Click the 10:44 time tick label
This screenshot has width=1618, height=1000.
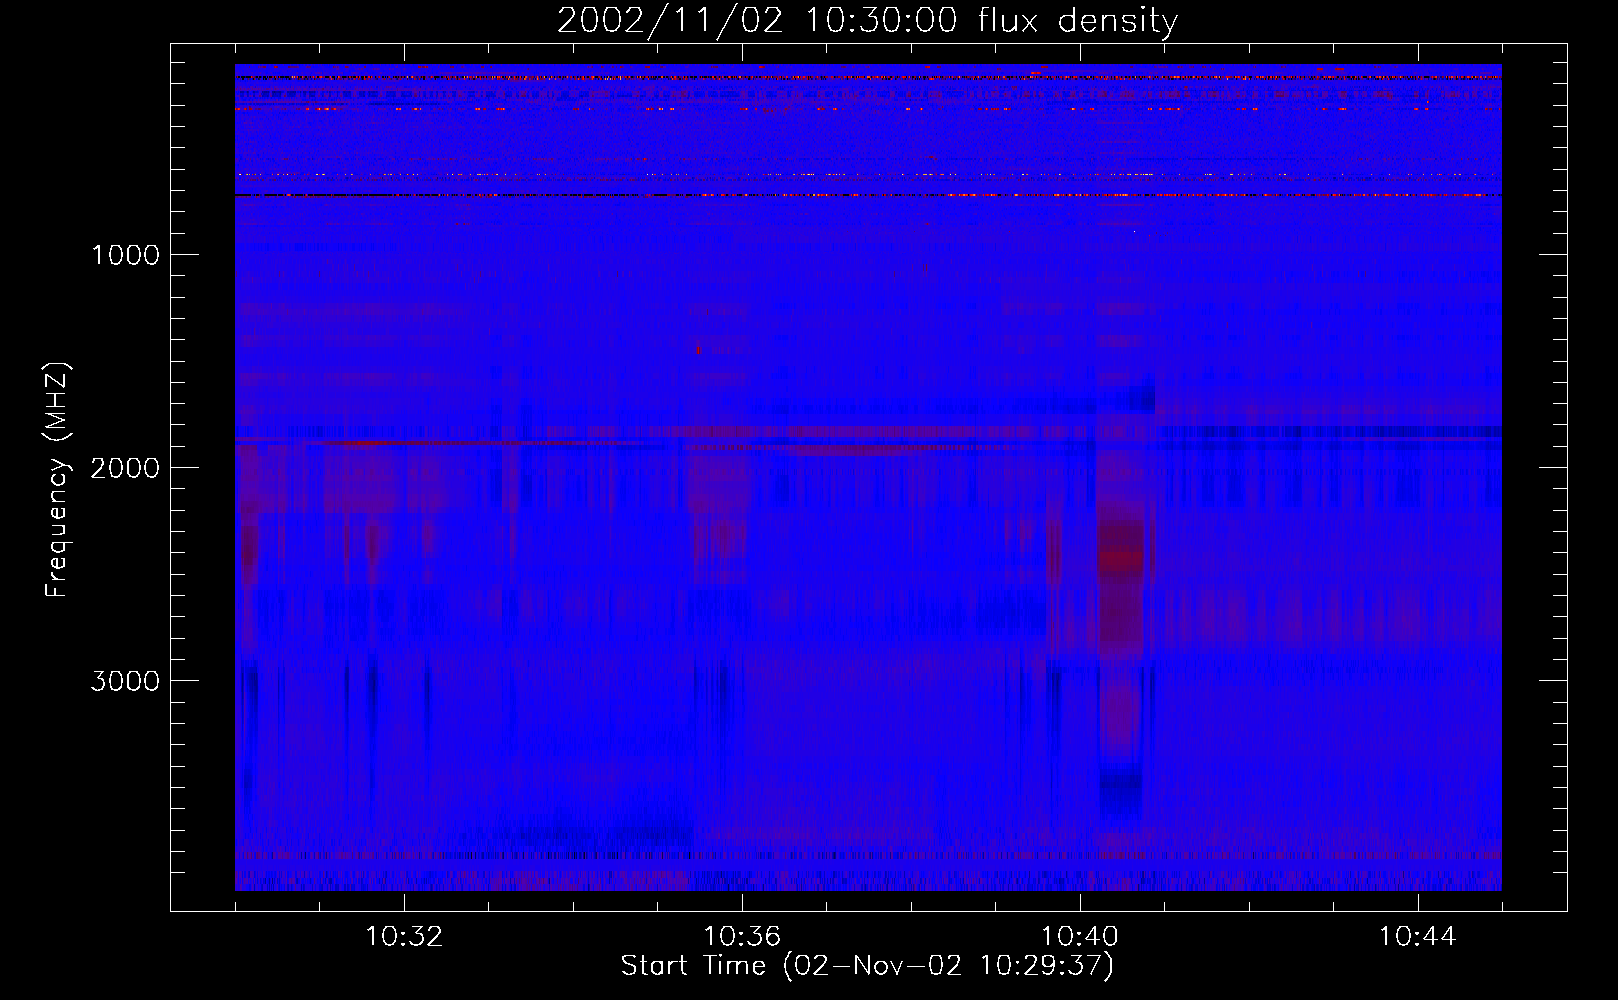click(1418, 937)
